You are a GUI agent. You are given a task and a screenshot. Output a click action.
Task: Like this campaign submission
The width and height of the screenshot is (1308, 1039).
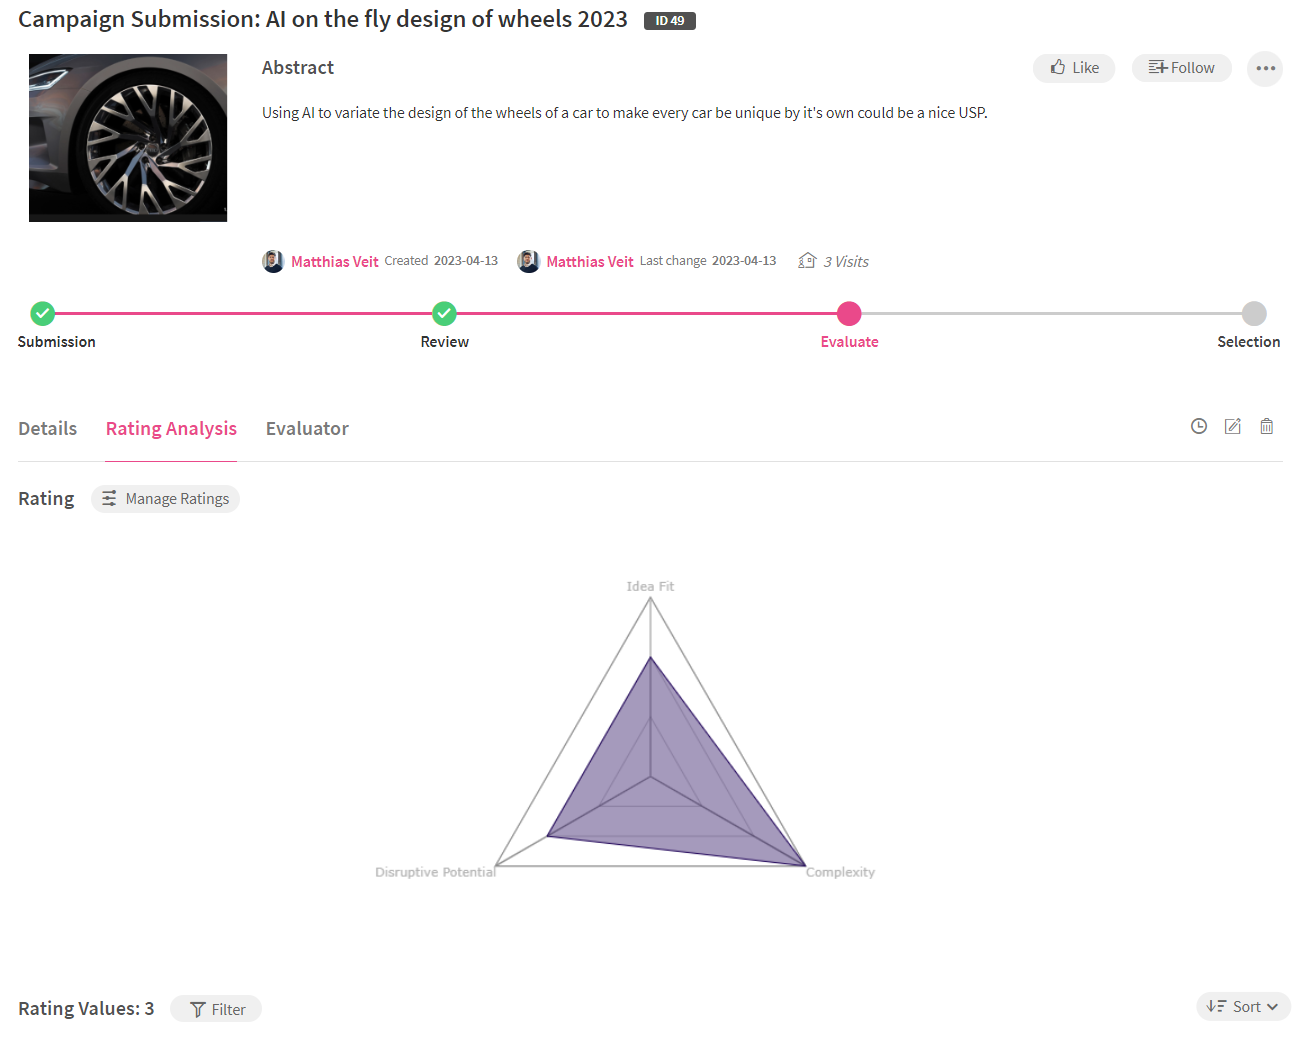(1074, 68)
